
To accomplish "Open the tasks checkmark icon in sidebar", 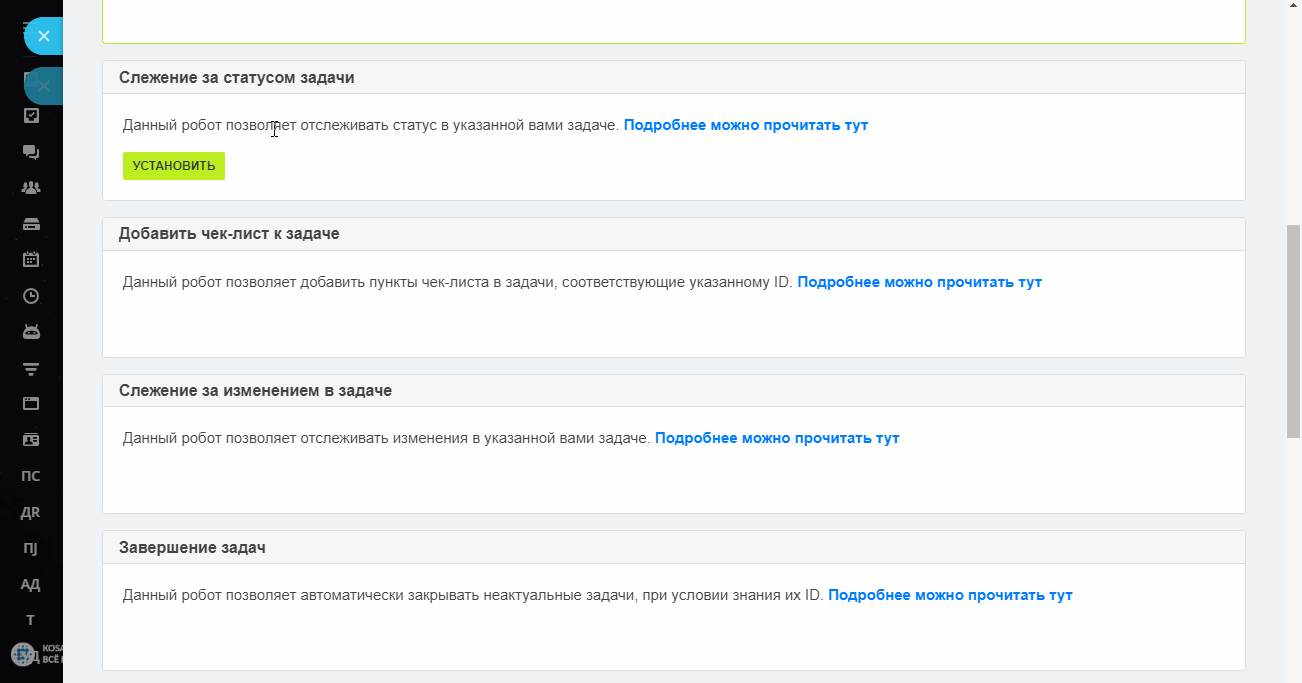I will point(31,116).
